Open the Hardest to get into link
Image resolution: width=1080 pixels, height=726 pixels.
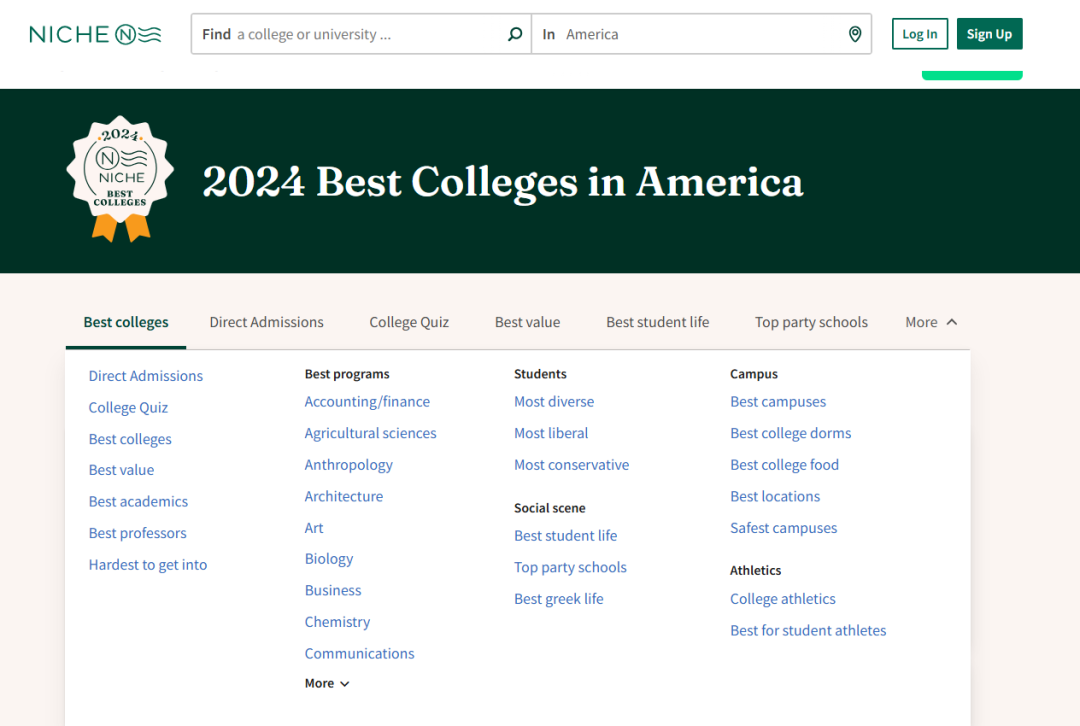click(148, 565)
